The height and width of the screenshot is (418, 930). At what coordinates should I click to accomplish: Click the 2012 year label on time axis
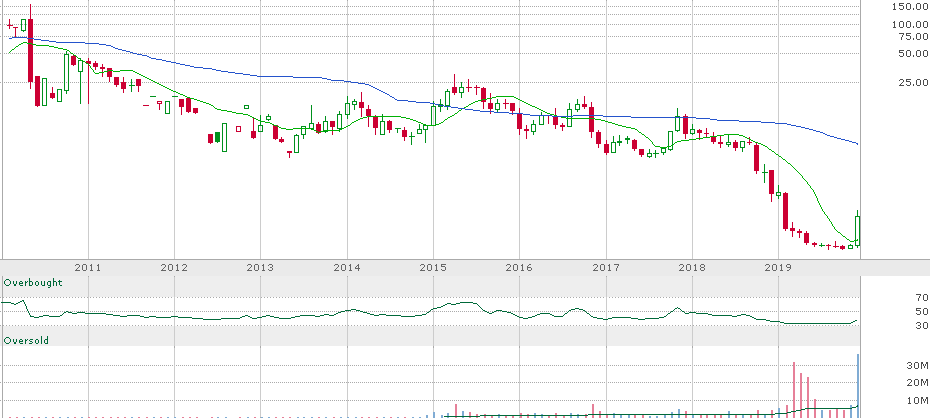pyautogui.click(x=174, y=267)
